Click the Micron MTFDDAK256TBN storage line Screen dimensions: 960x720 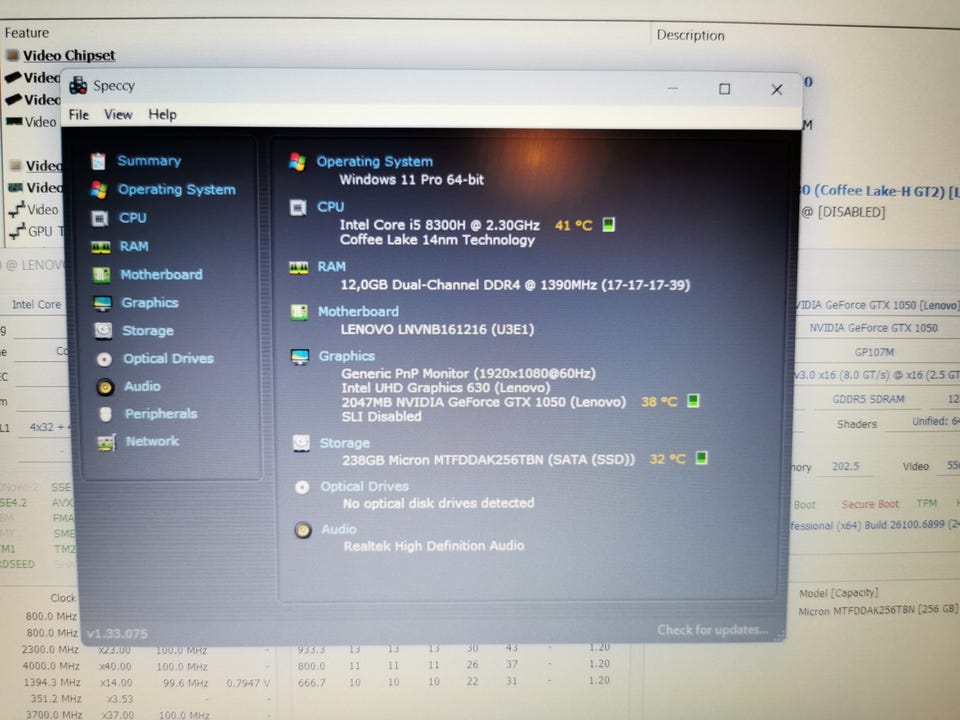(x=489, y=460)
